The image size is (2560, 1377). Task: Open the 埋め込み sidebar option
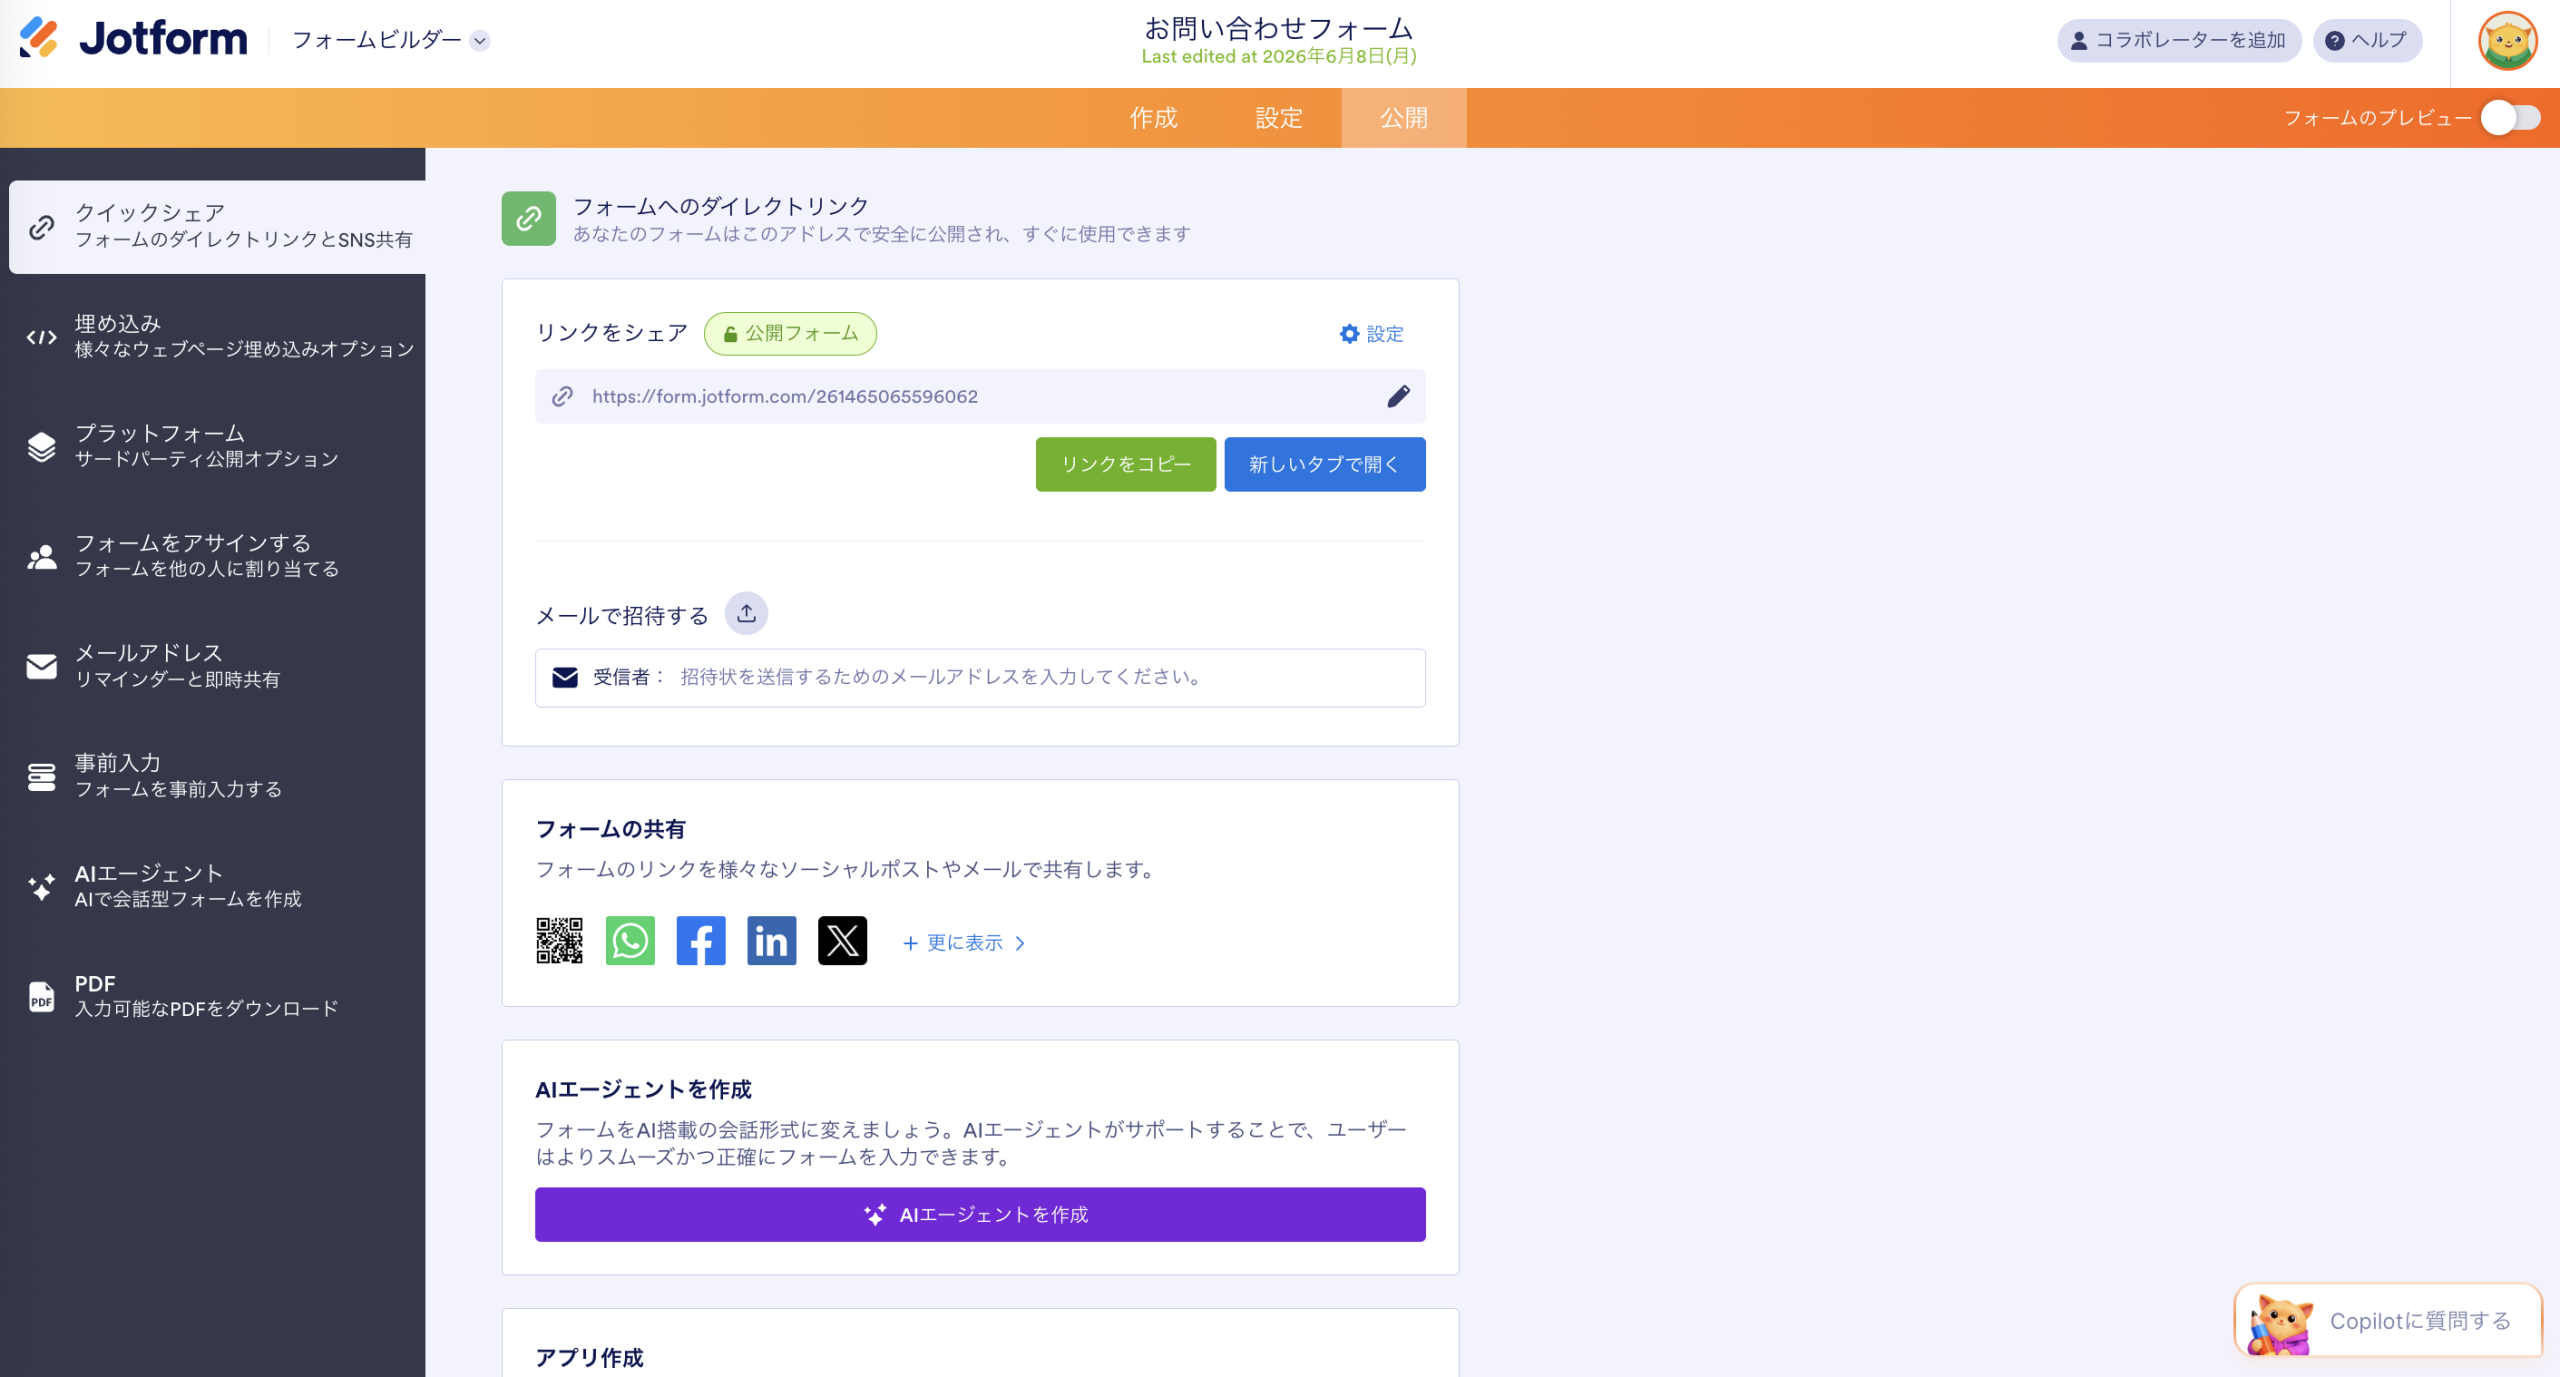tap(217, 336)
